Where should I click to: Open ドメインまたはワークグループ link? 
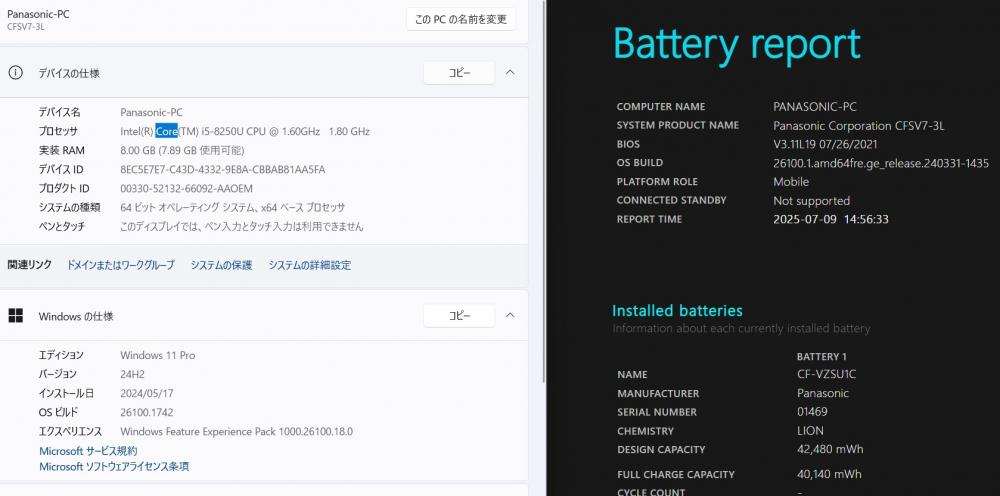[x=121, y=265]
